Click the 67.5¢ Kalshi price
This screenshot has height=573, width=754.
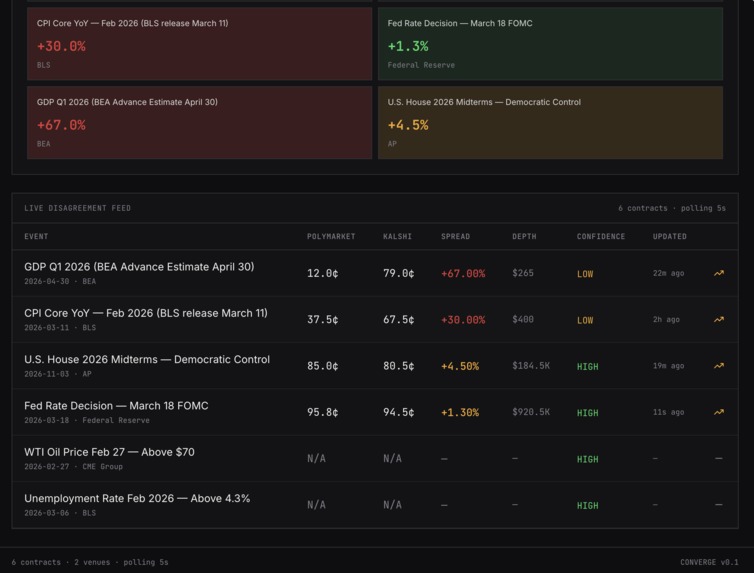(399, 320)
